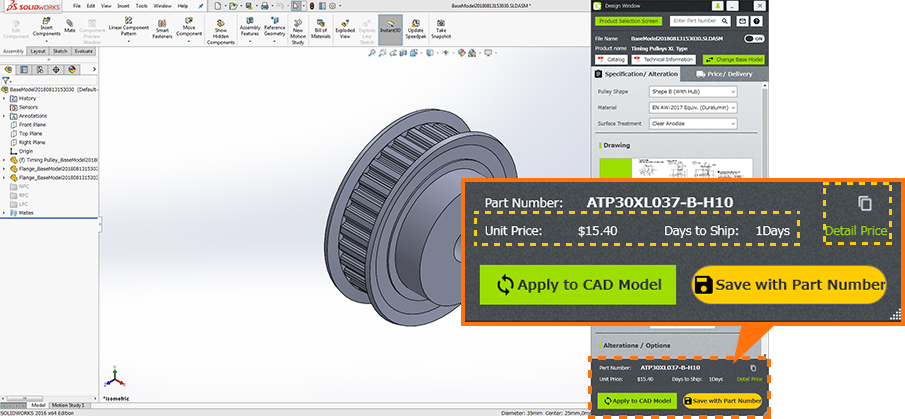Image resolution: width=905 pixels, height=419 pixels.
Task: Click the Exploded View tool
Action: click(345, 28)
